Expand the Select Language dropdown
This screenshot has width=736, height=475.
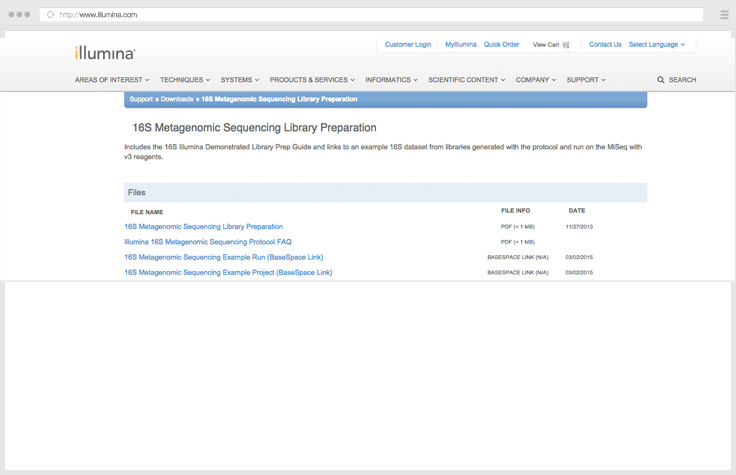656,45
